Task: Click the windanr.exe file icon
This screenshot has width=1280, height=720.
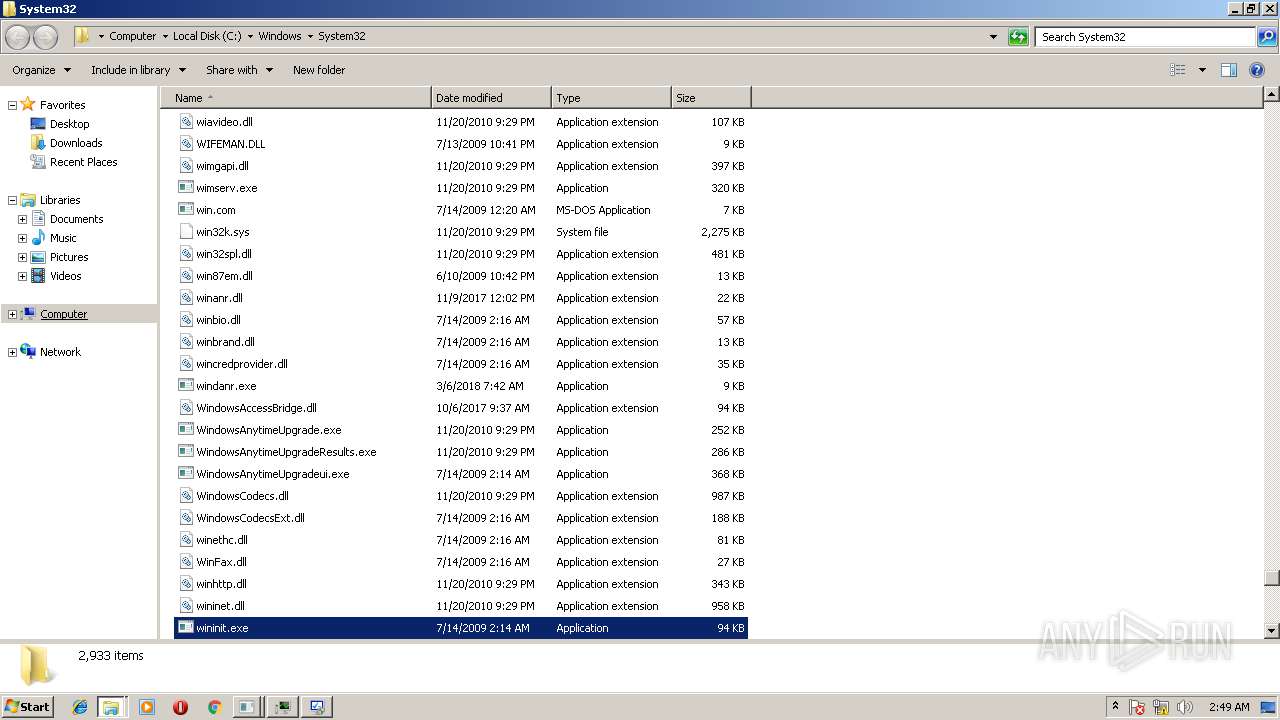Action: click(x=185, y=386)
